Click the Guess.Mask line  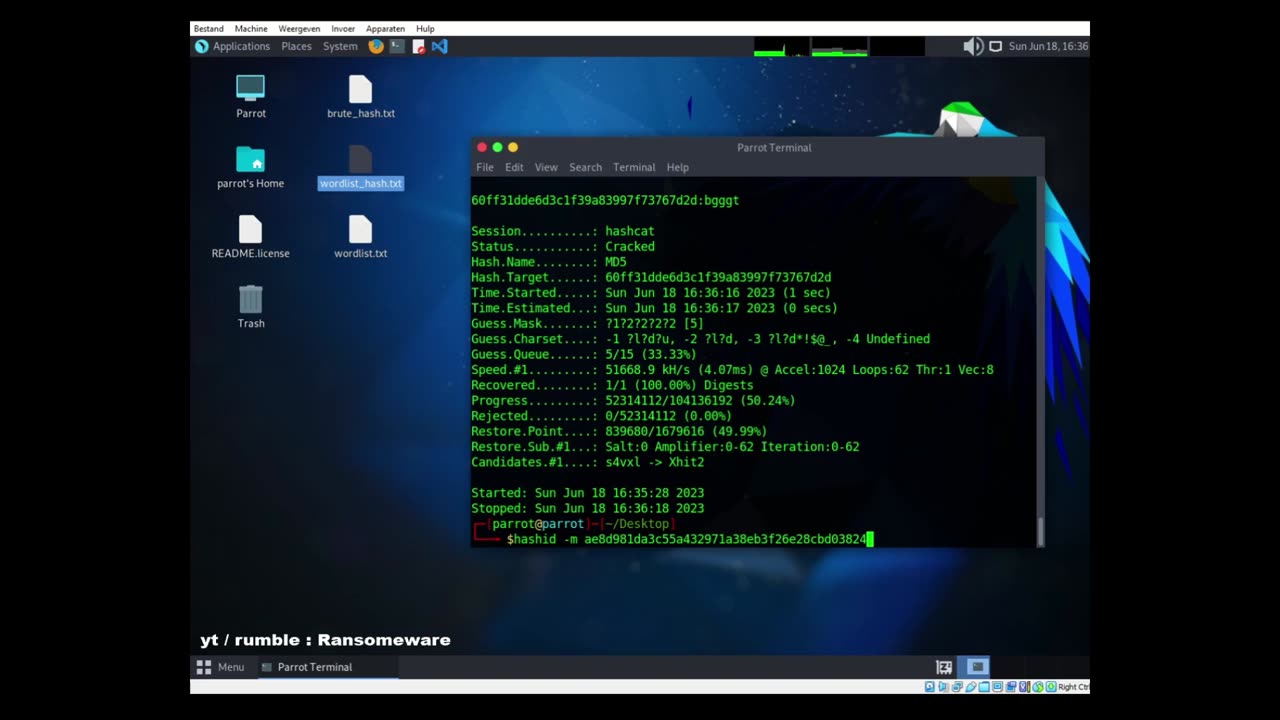[587, 323]
